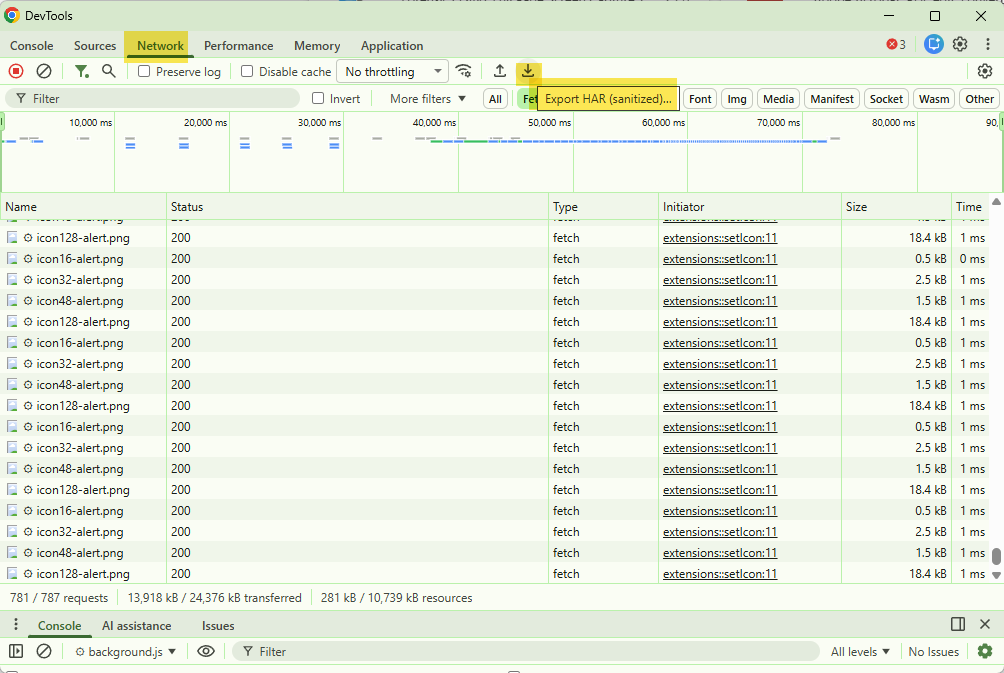Enable Preserve log checkbox
Viewport: 1004px width, 673px height.
[144, 71]
